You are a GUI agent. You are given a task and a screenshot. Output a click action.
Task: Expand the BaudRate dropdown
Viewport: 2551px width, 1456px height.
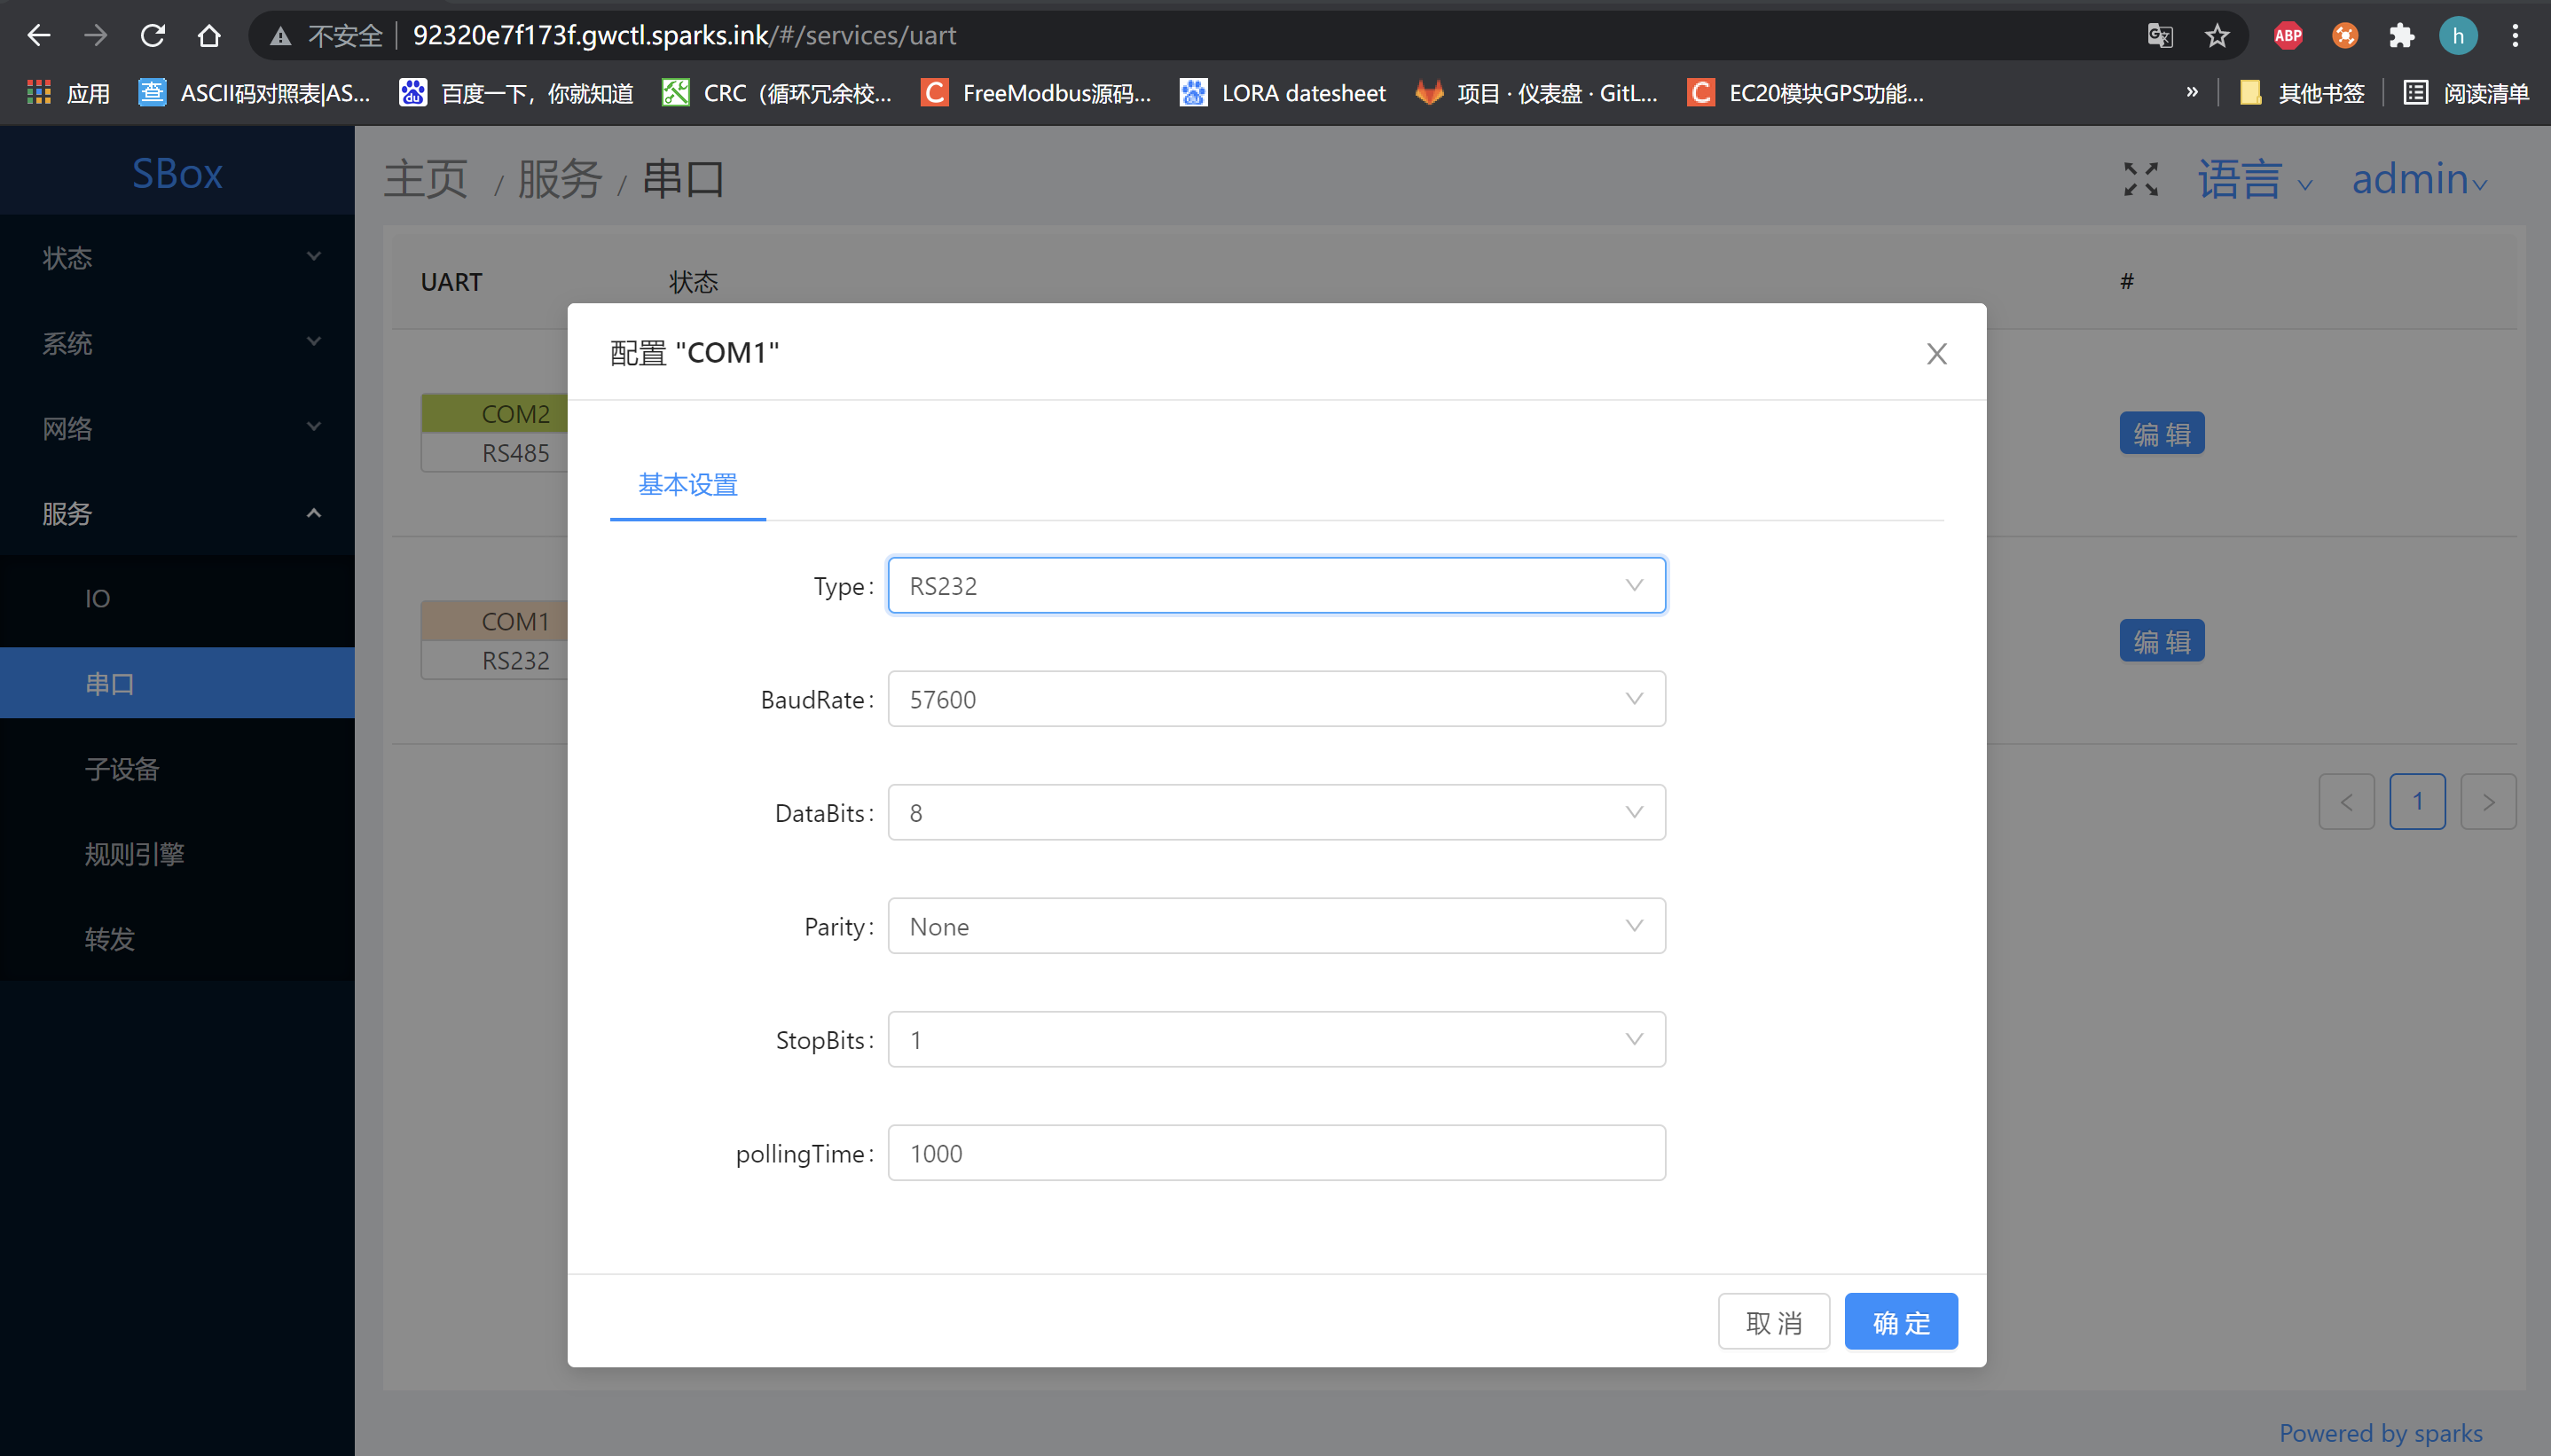1276,699
